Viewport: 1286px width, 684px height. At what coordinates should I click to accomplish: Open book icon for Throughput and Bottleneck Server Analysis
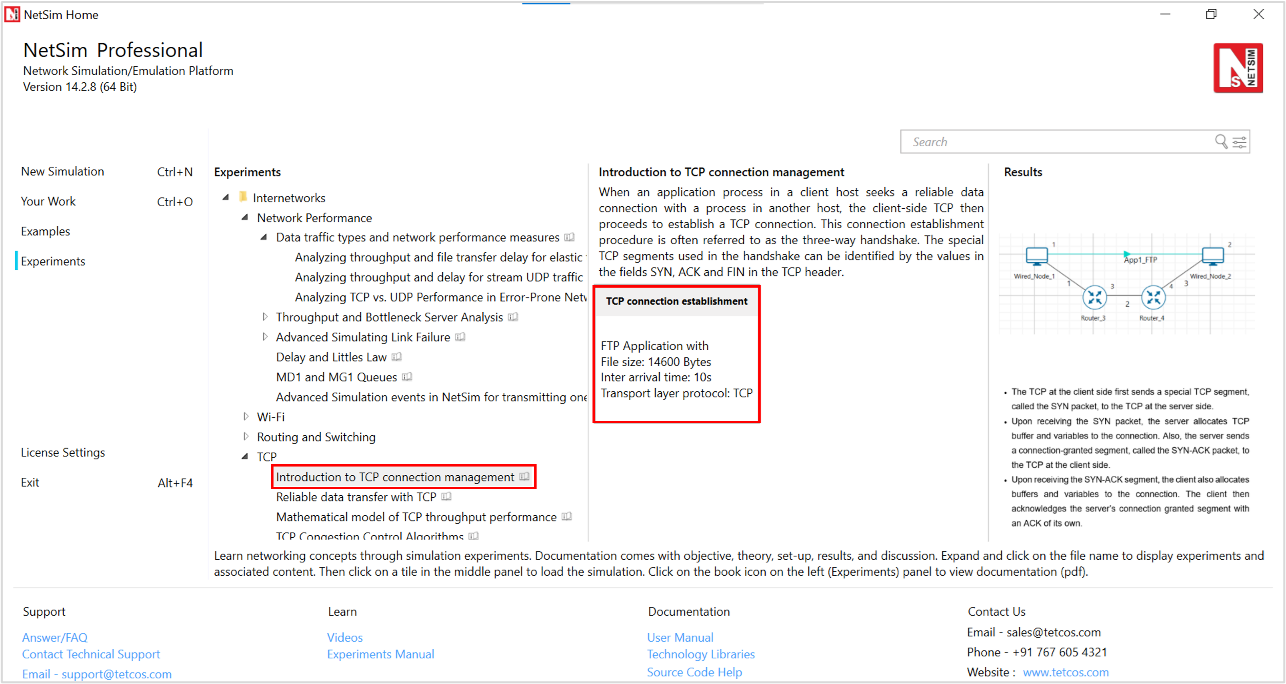[514, 317]
